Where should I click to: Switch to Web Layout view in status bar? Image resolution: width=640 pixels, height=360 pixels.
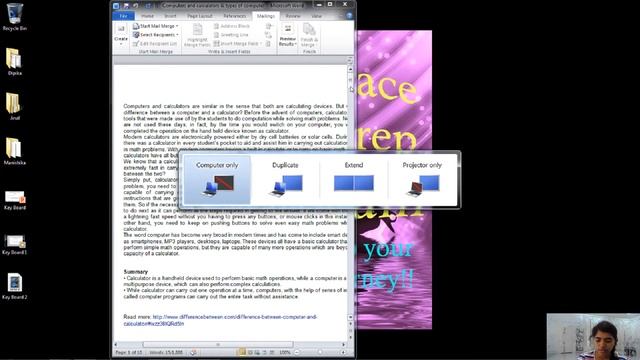[x=257, y=352]
